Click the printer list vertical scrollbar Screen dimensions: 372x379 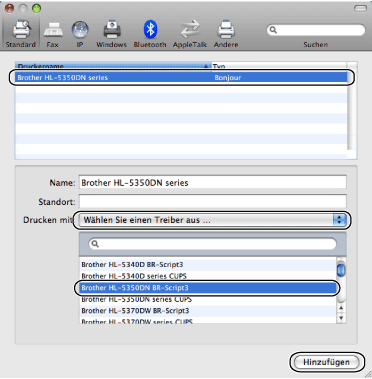pyautogui.click(x=352, y=110)
